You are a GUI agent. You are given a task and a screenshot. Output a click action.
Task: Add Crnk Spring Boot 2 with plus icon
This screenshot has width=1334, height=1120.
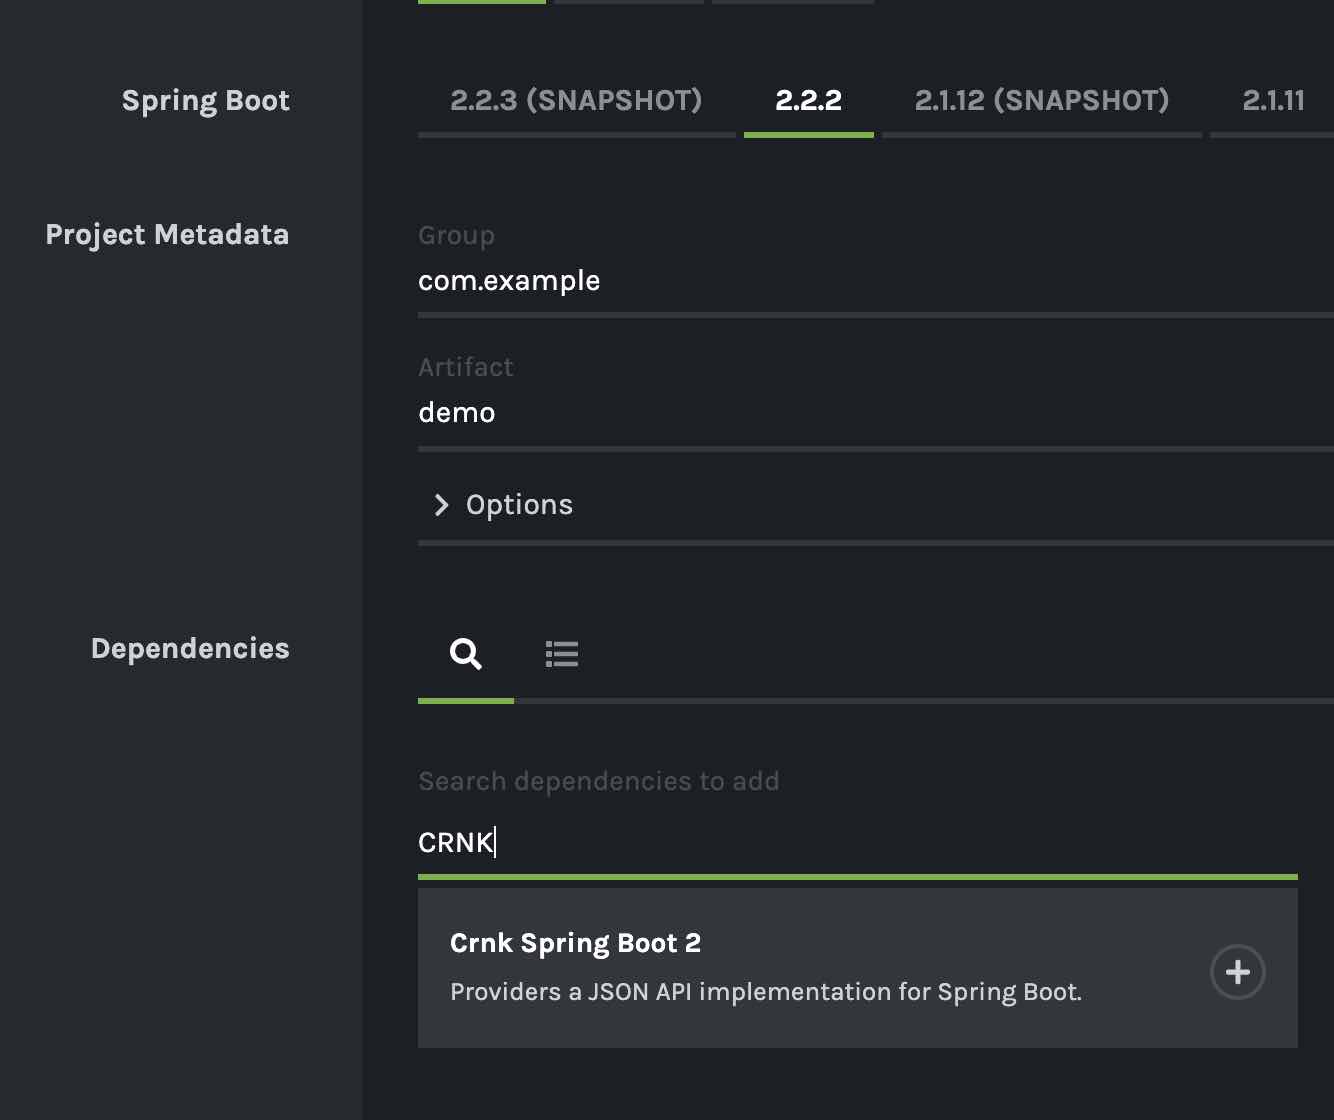(1238, 972)
